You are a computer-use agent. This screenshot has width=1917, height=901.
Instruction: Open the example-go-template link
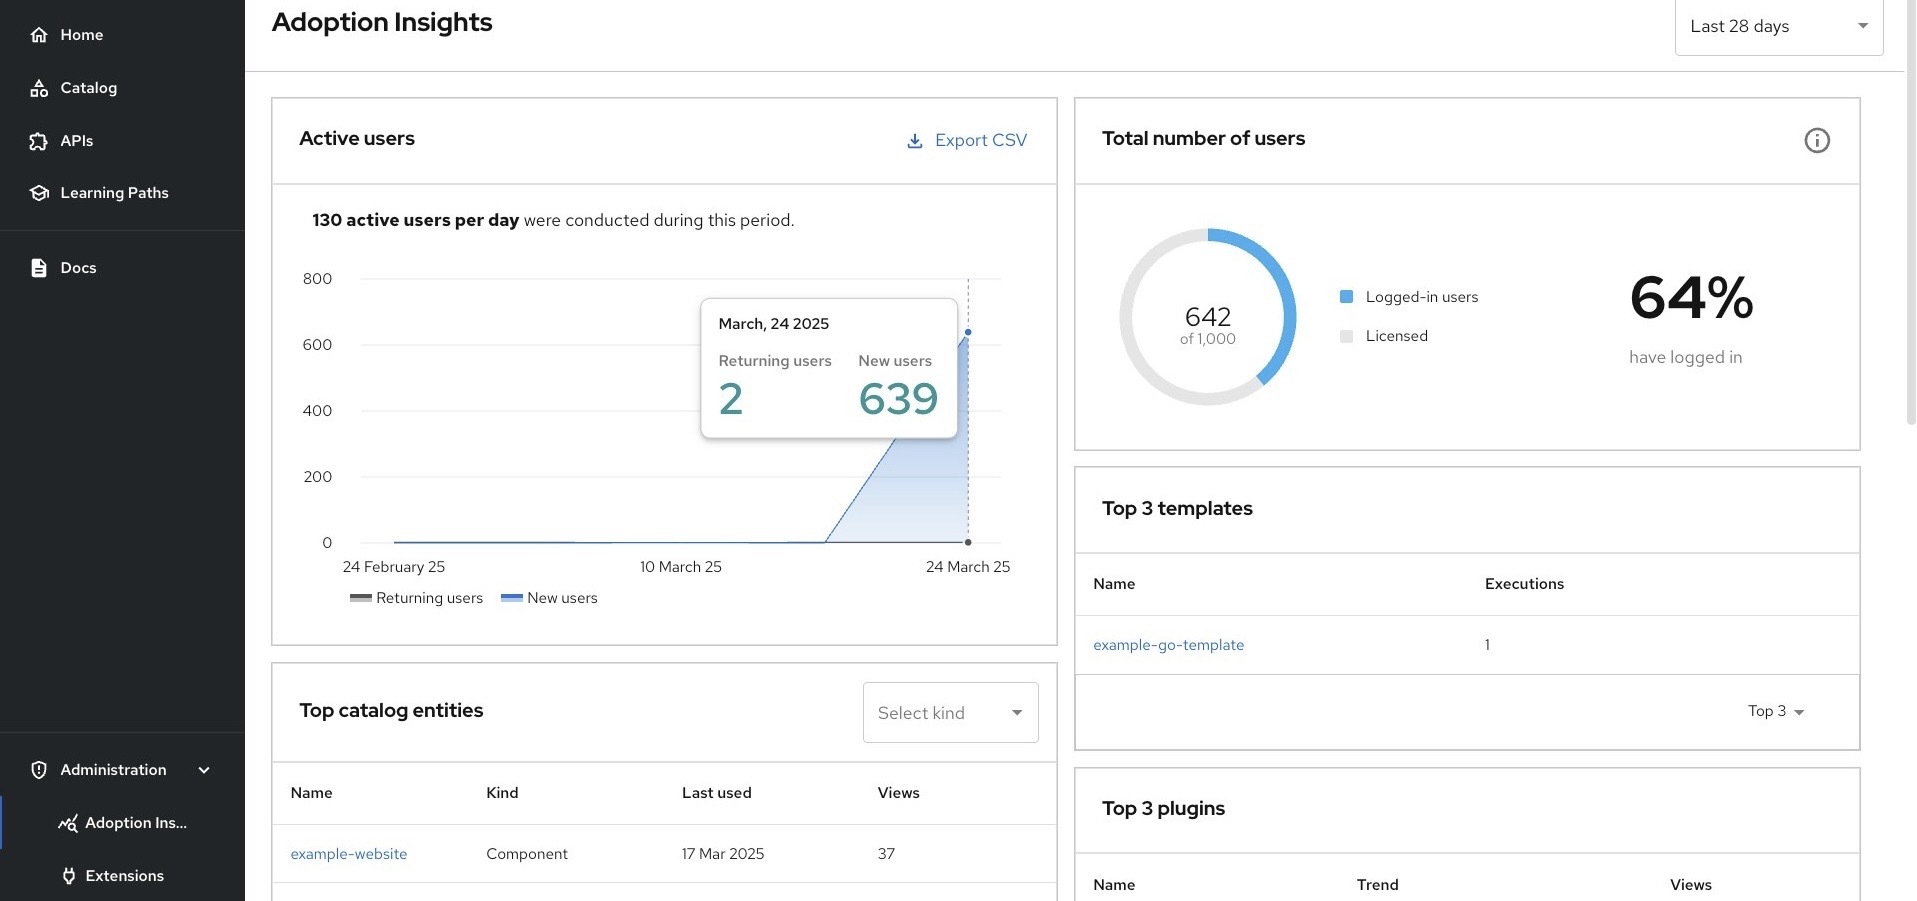point(1168,644)
